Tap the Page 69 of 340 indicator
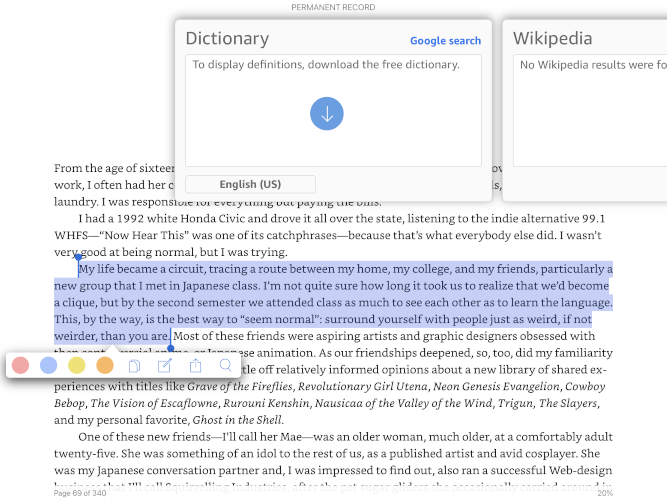Image resolution: width=667 pixels, height=500 pixels. (80, 493)
